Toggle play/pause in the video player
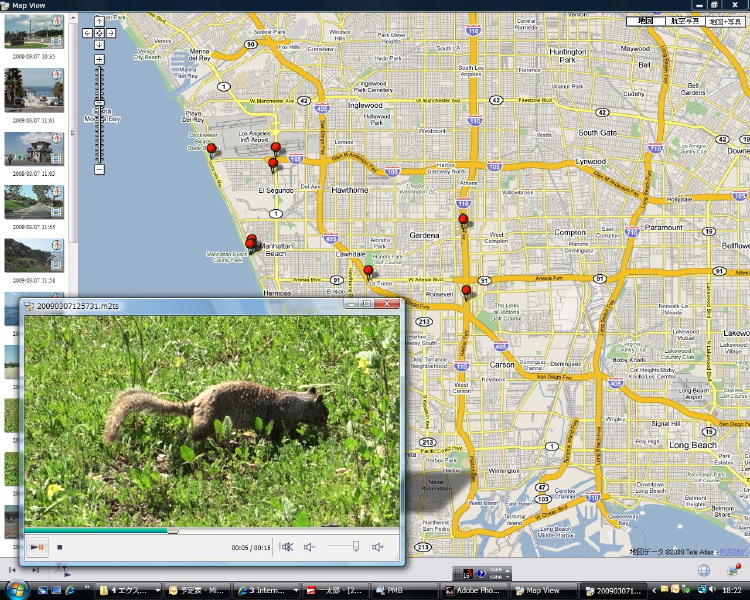This screenshot has height=600, width=750. [36, 547]
